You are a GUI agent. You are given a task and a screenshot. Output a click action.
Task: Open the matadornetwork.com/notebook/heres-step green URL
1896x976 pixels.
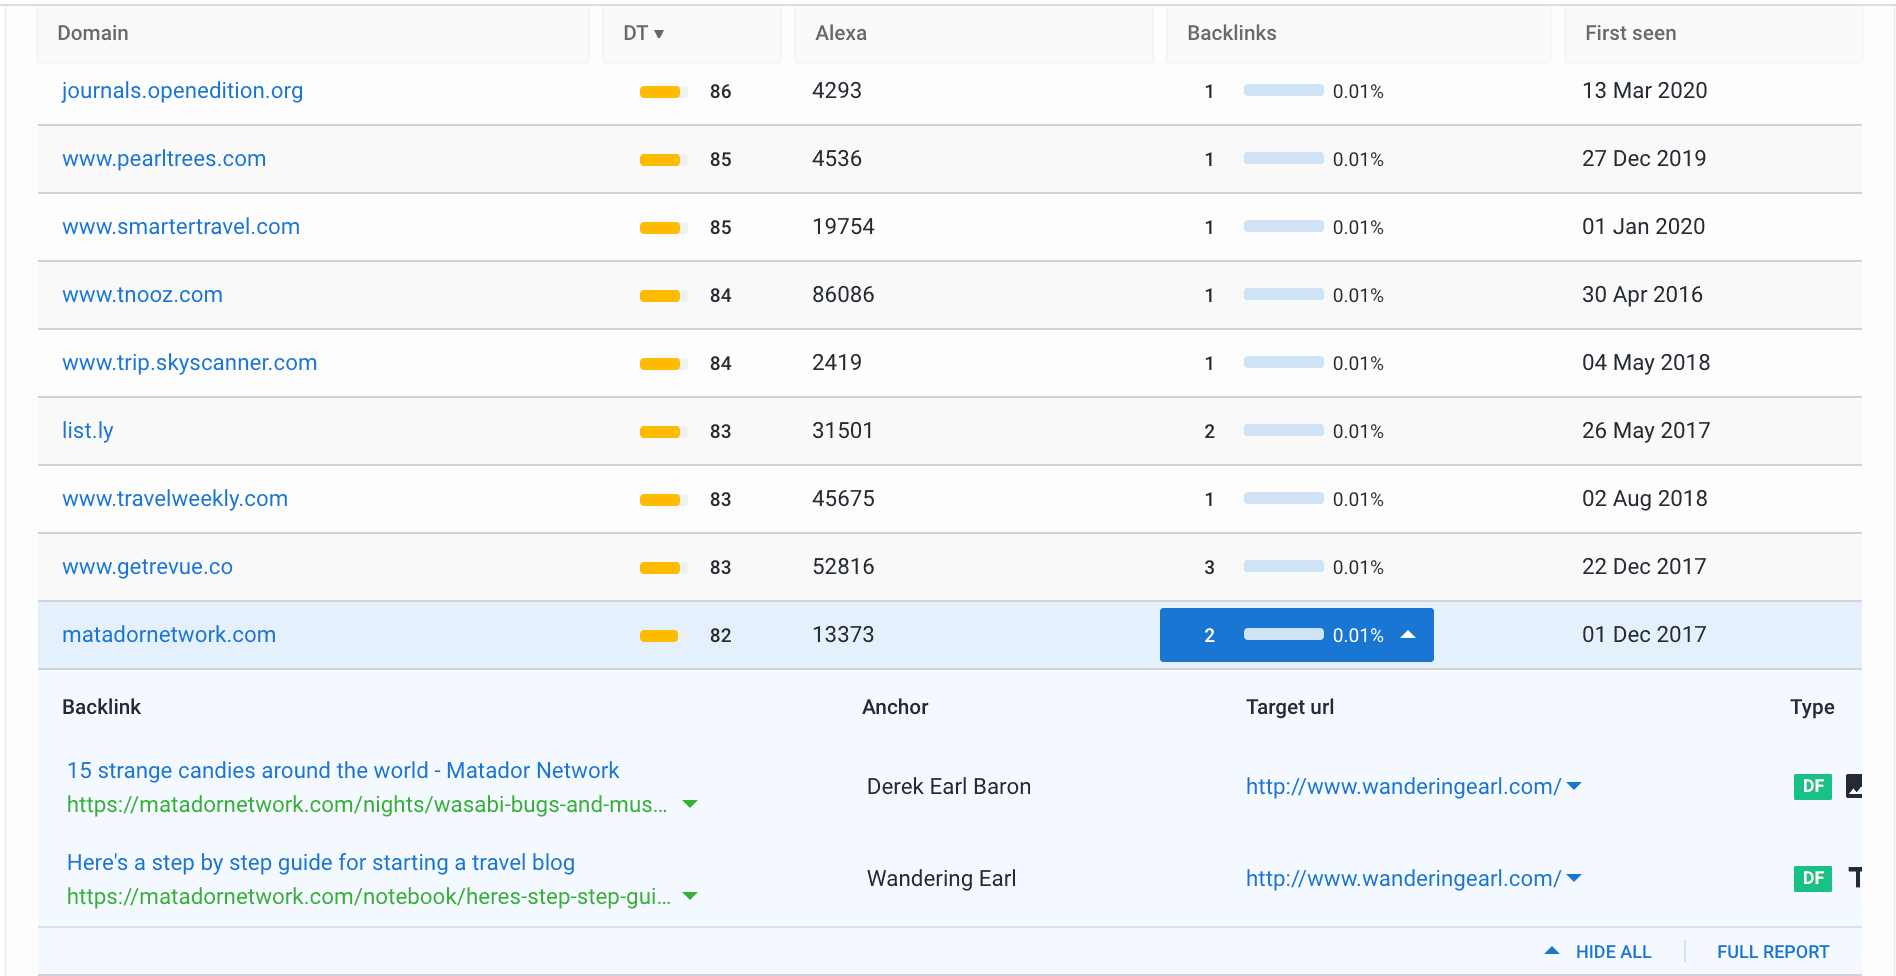pos(369,897)
